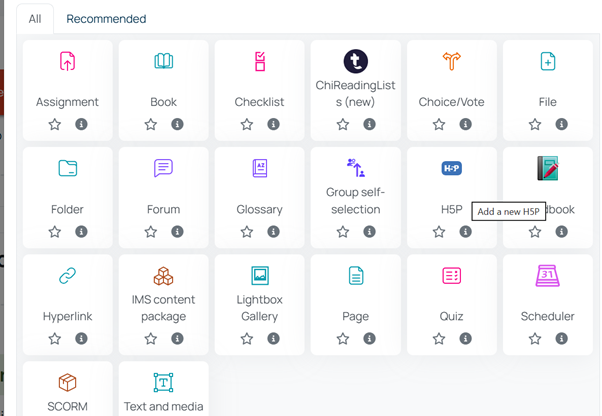Mark Folder as a starred activity
602x416 pixels.
55,232
